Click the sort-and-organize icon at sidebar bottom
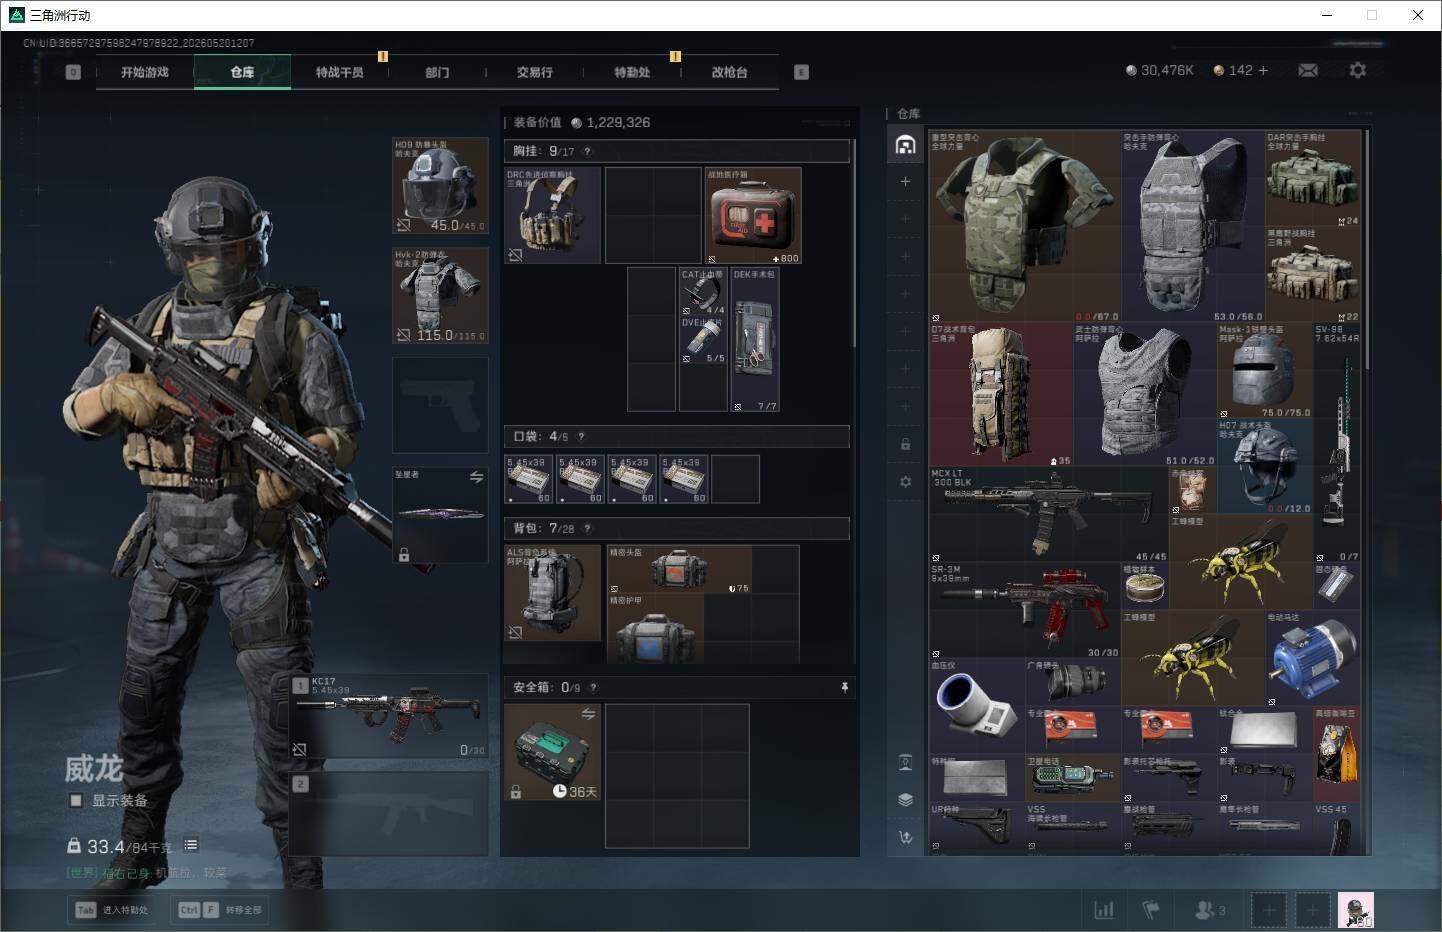The image size is (1442, 932). coord(905,837)
